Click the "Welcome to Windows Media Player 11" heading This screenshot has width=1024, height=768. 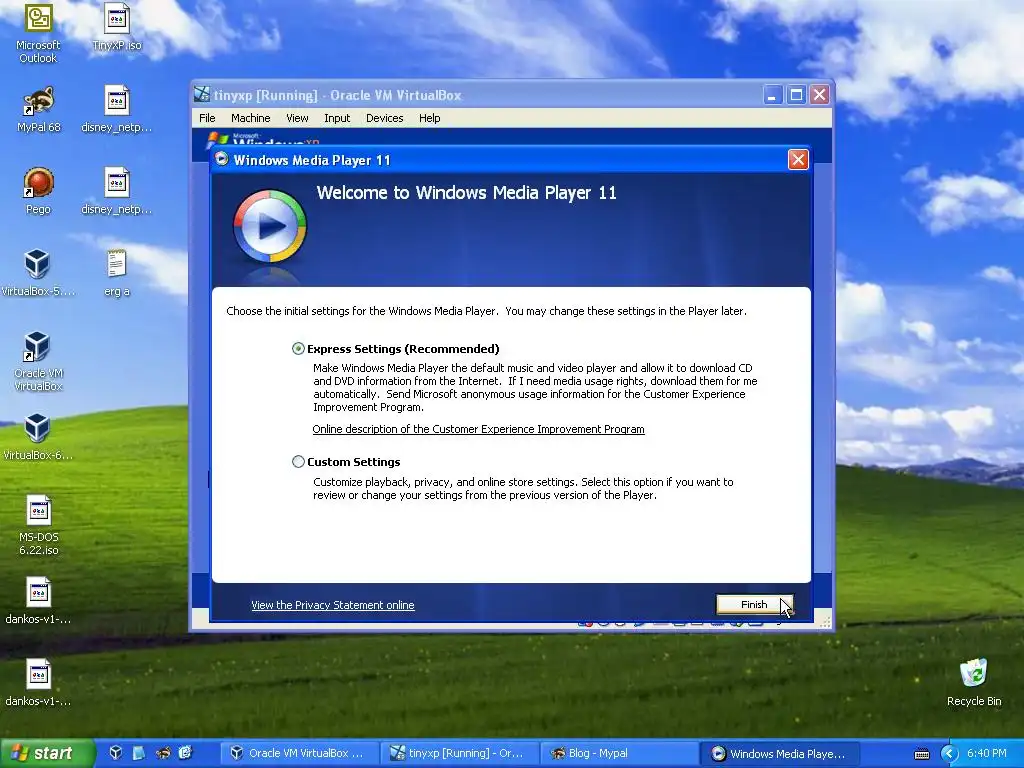point(466,193)
